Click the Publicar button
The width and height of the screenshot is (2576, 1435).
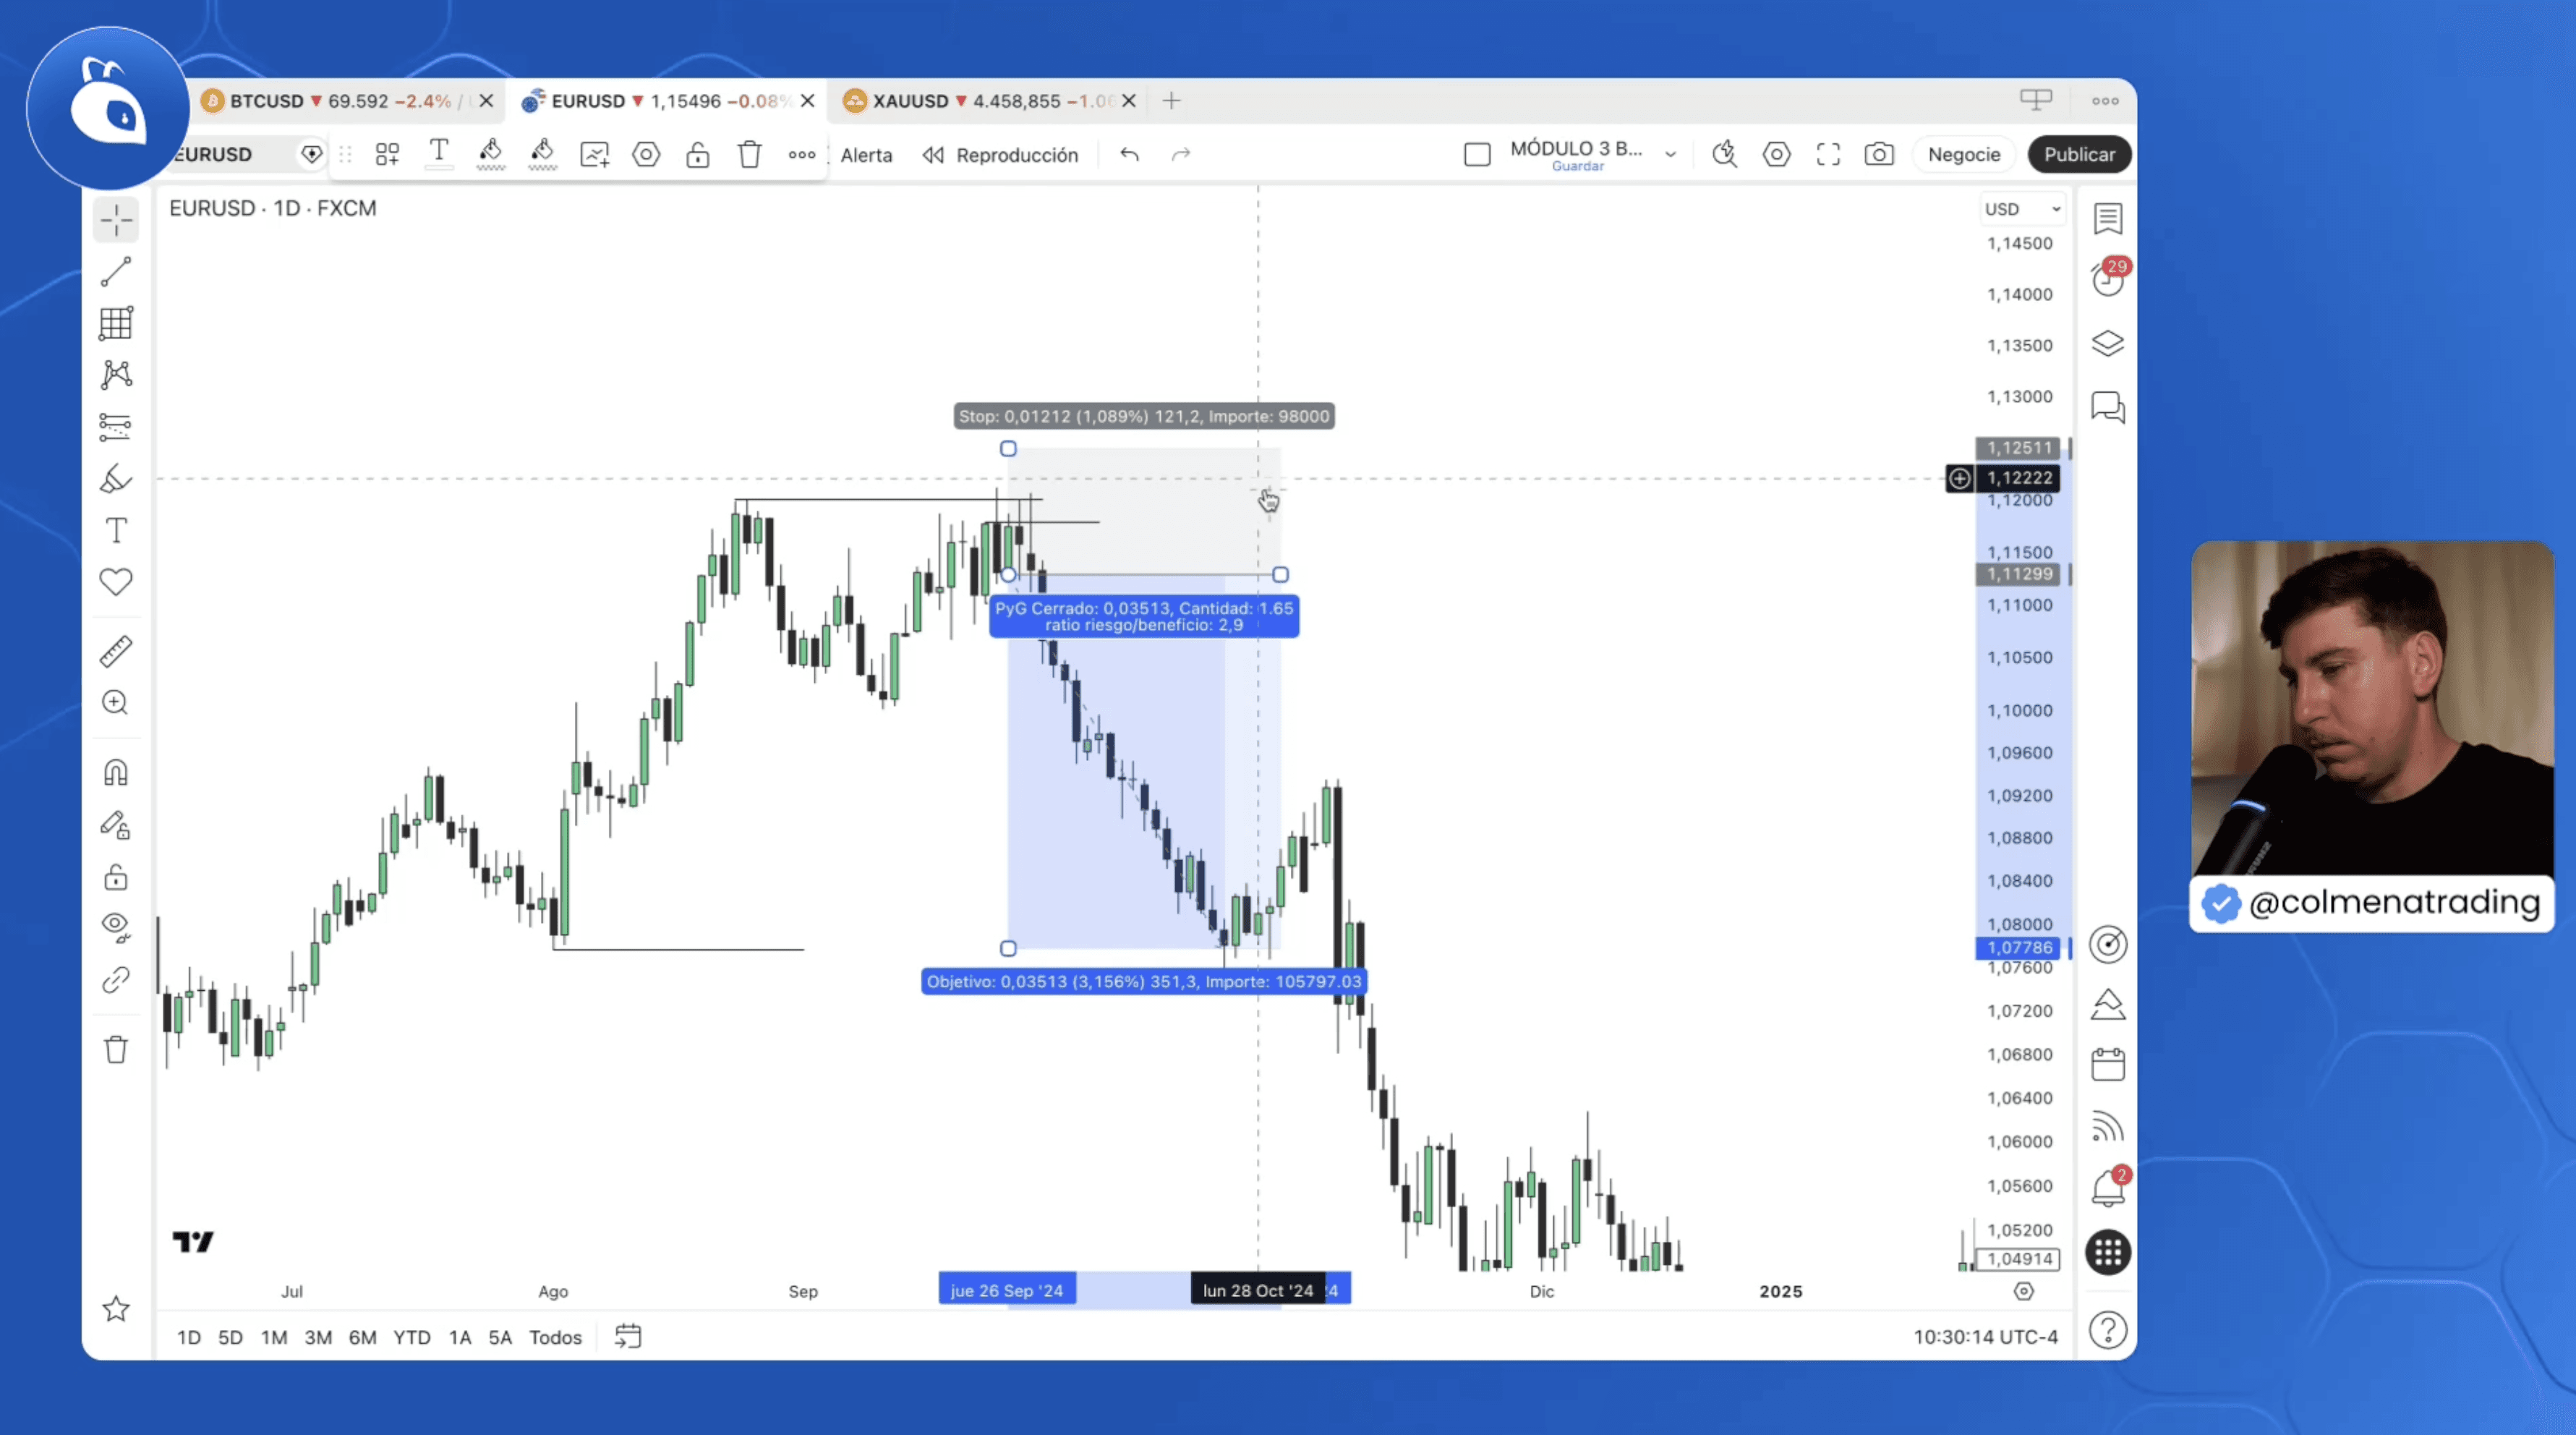2079,155
